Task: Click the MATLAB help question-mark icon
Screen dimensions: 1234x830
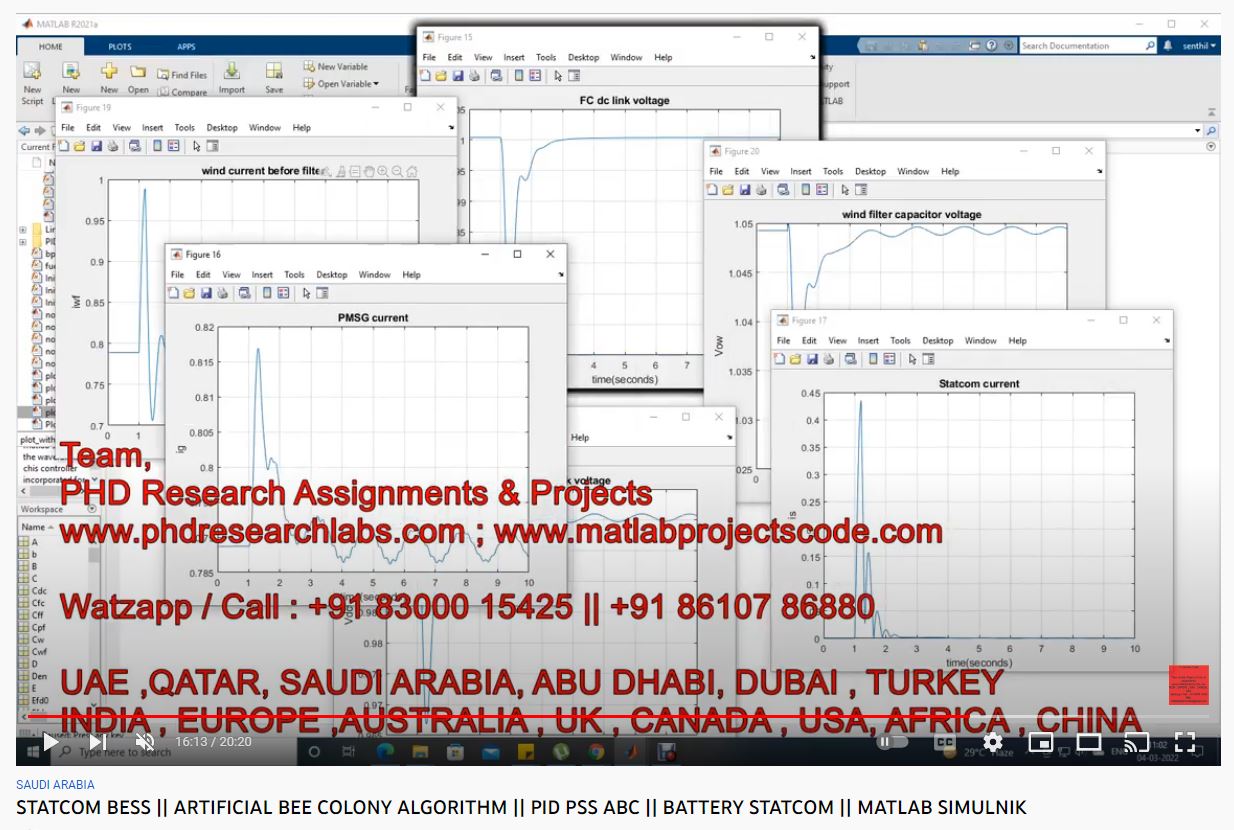Action: (991, 46)
